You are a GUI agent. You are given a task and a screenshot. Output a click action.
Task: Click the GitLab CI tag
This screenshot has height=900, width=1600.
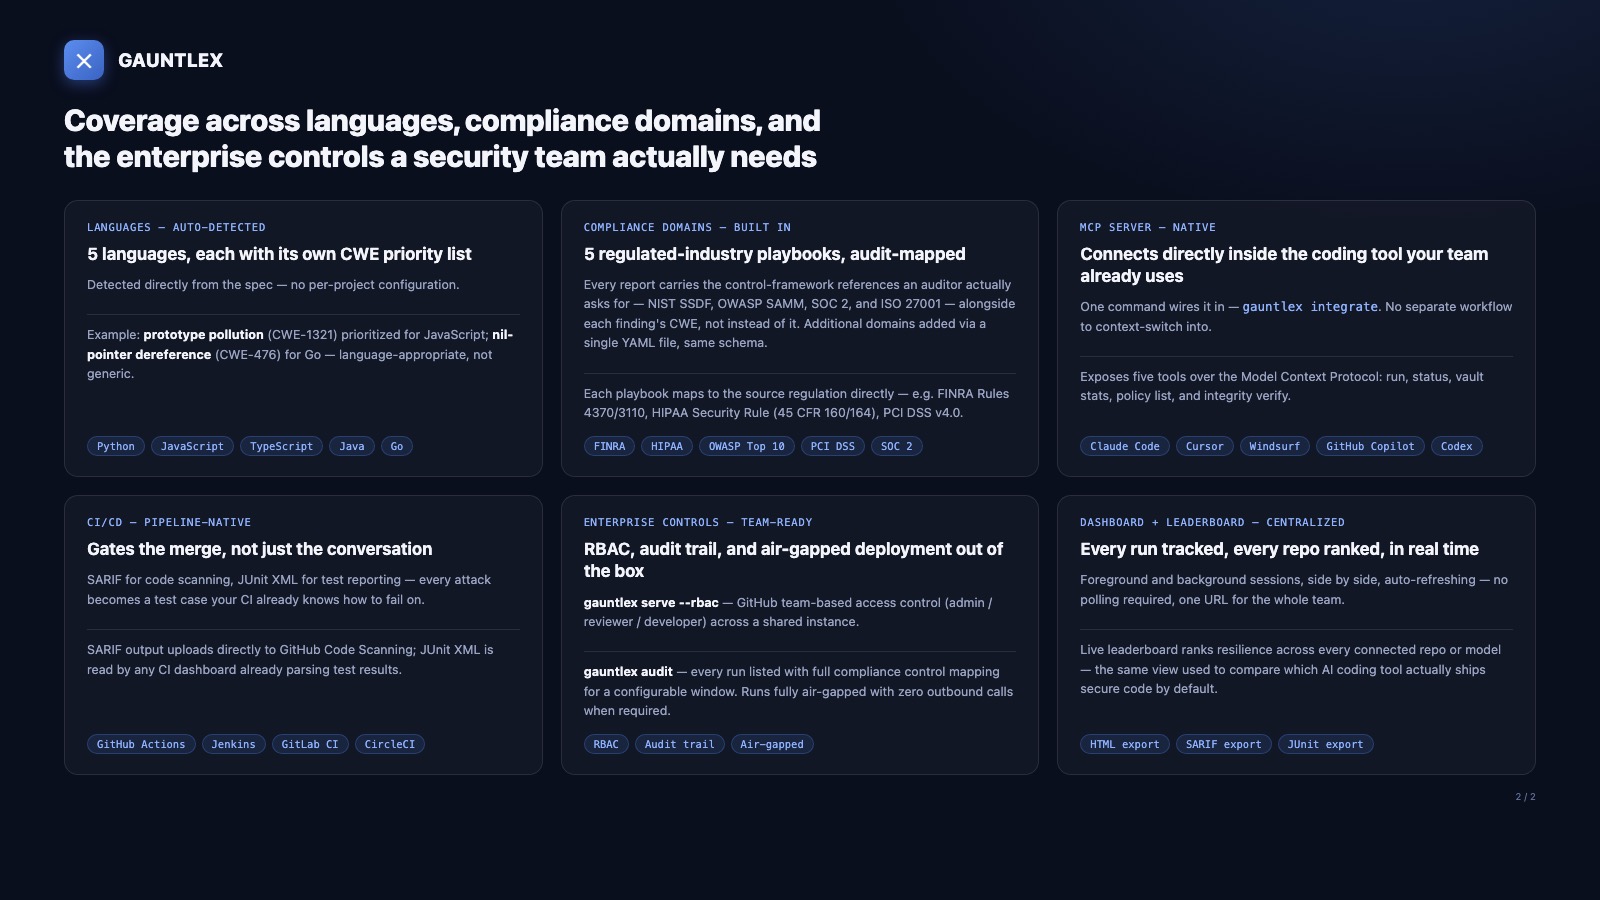tap(310, 744)
